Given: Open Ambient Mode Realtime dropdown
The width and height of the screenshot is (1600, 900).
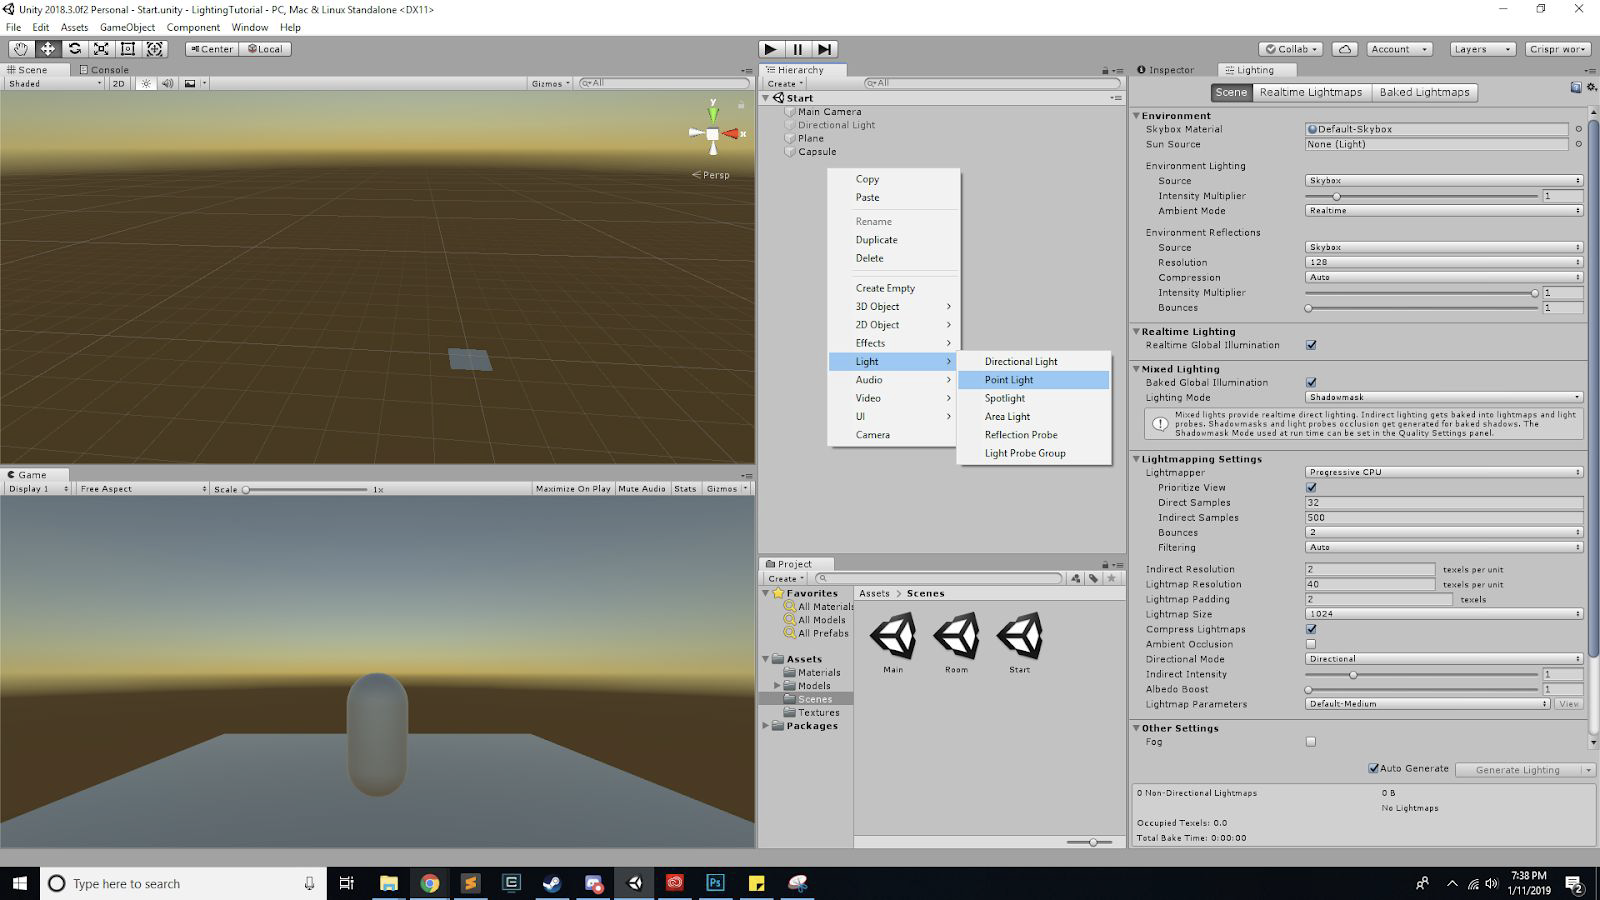Looking at the screenshot, I should (1444, 211).
